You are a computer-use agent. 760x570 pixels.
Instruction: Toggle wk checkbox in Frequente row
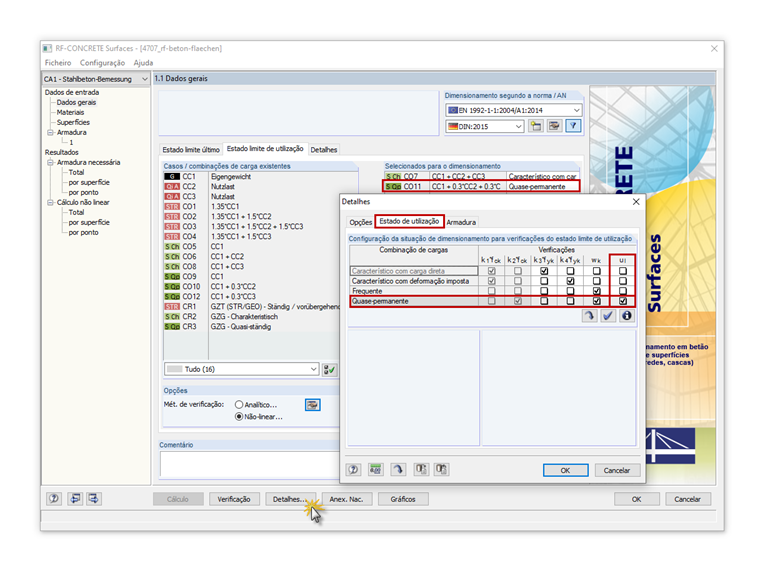tap(597, 291)
